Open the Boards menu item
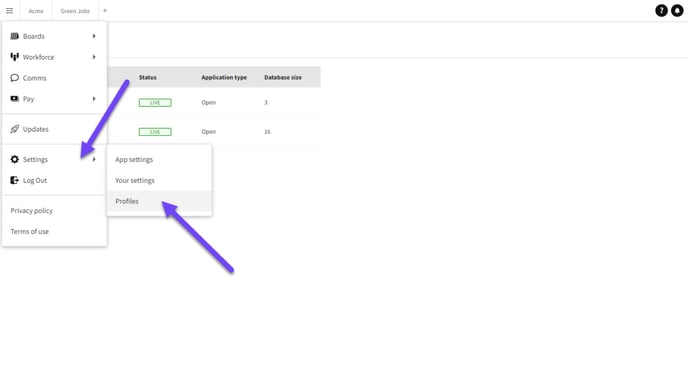The height and width of the screenshot is (391, 688). (54, 36)
